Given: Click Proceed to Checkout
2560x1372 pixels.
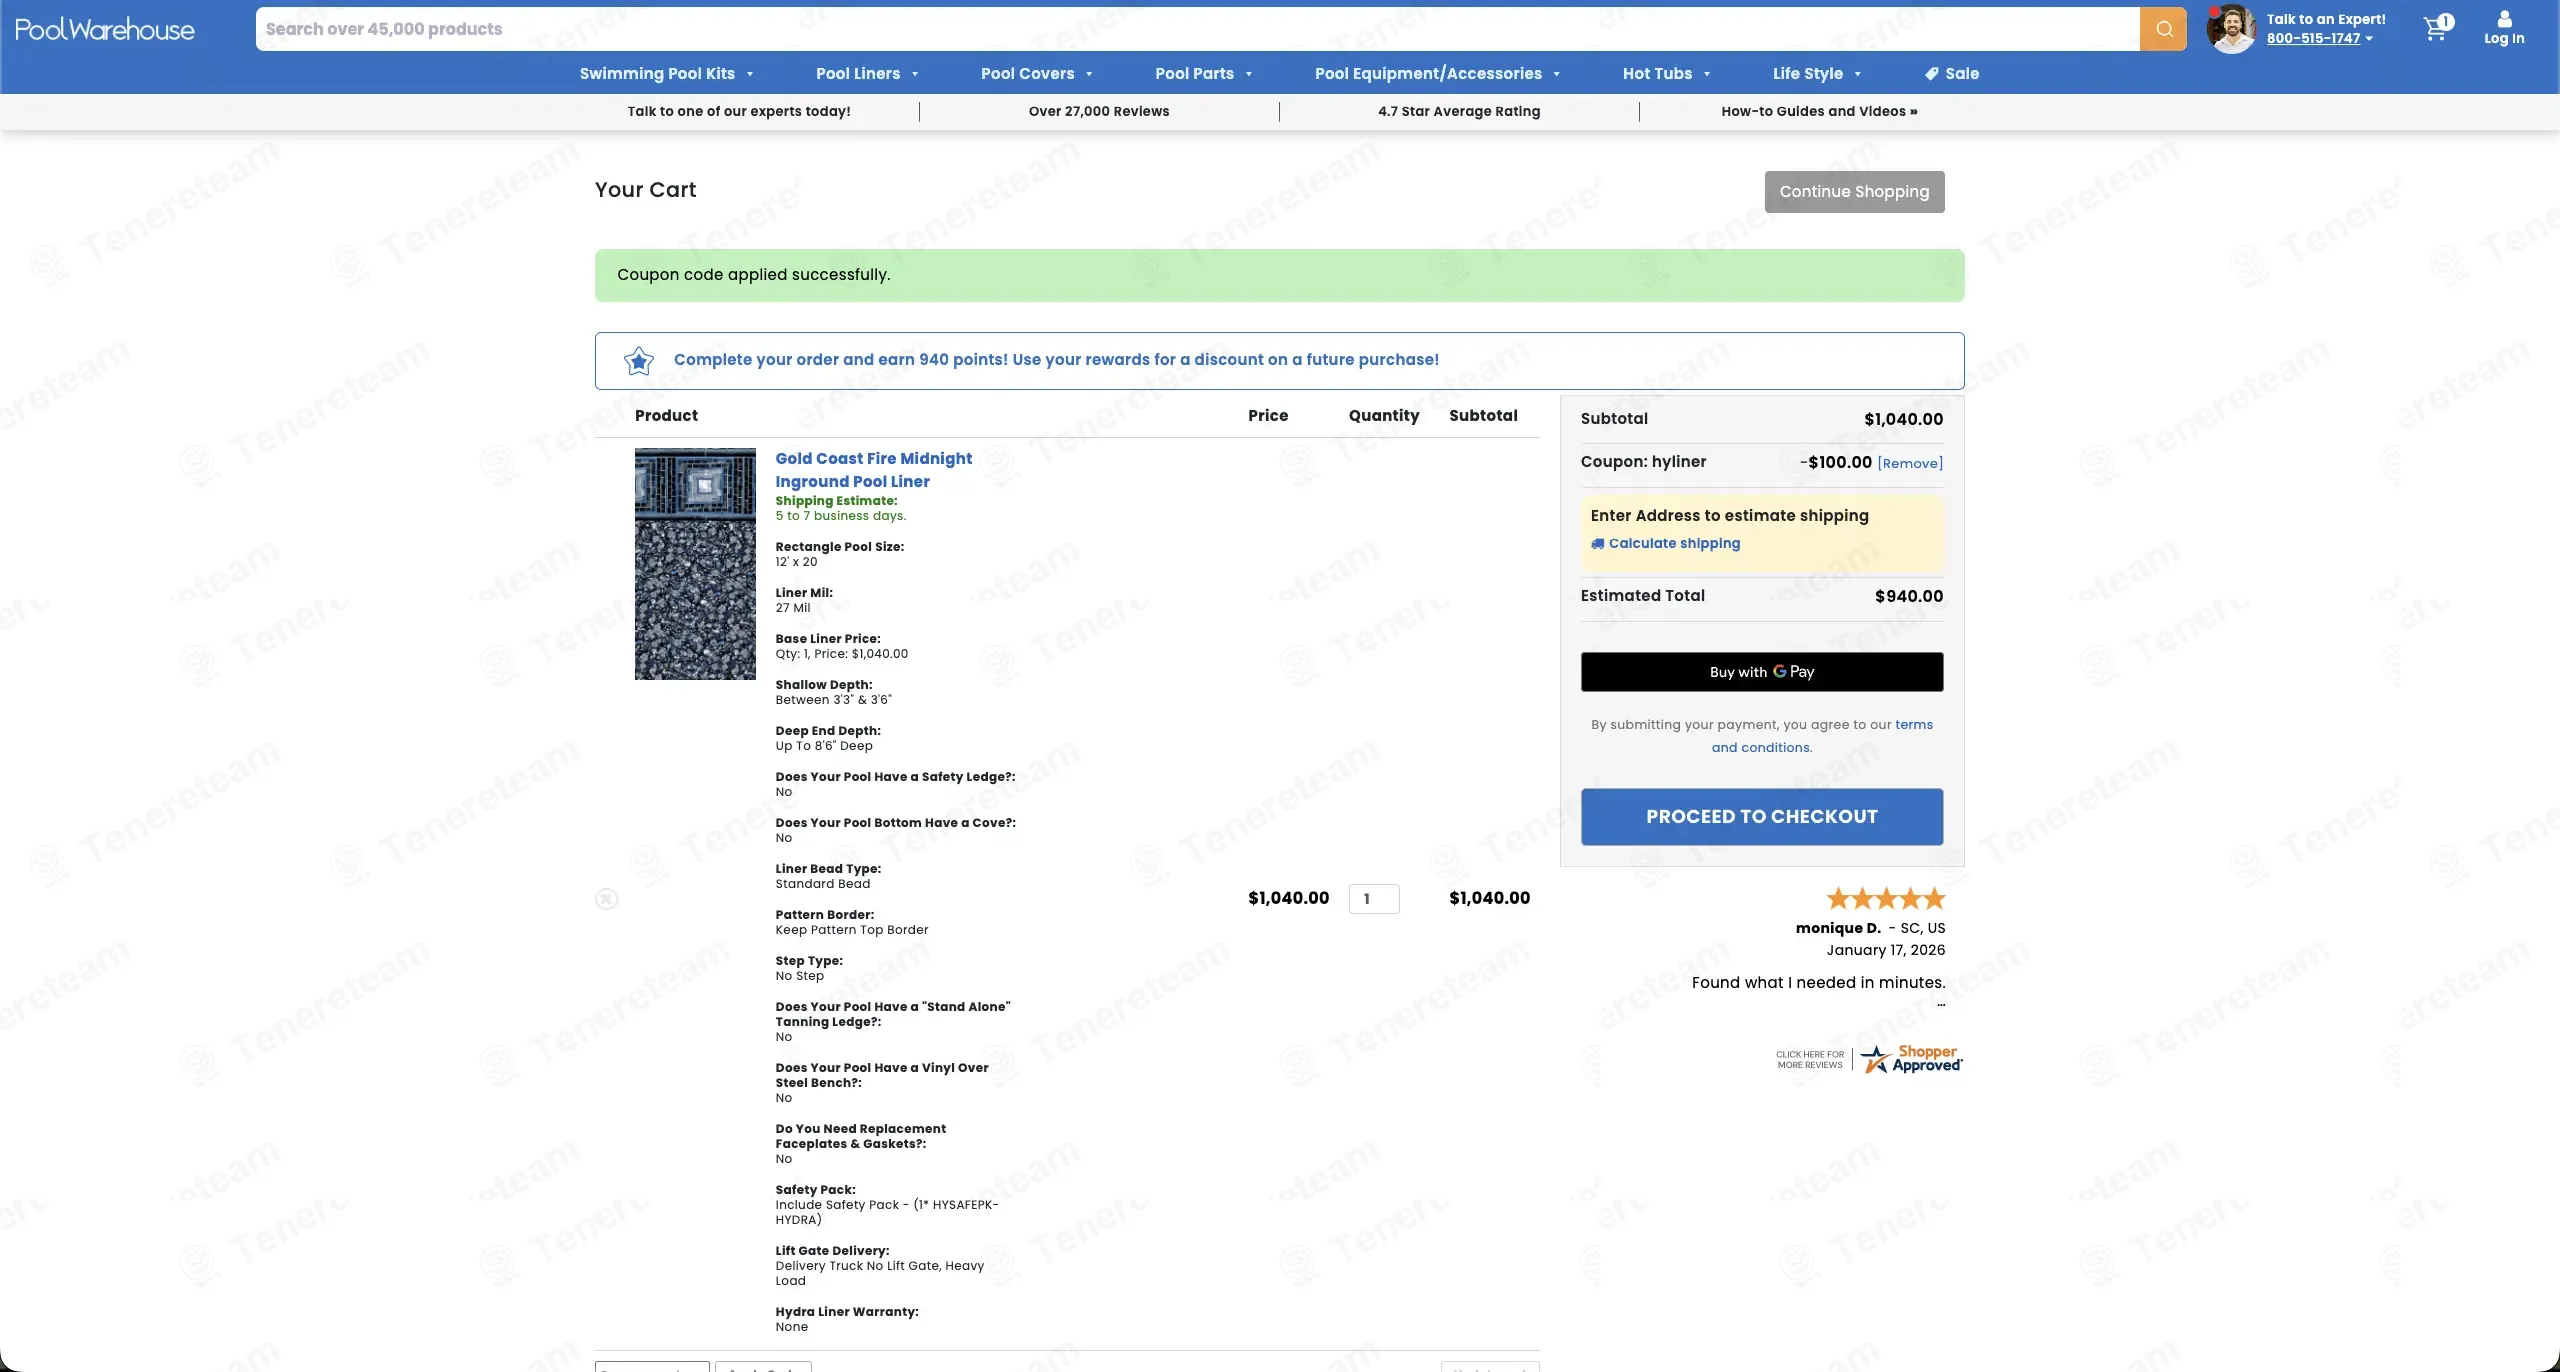Looking at the screenshot, I should (1761, 817).
